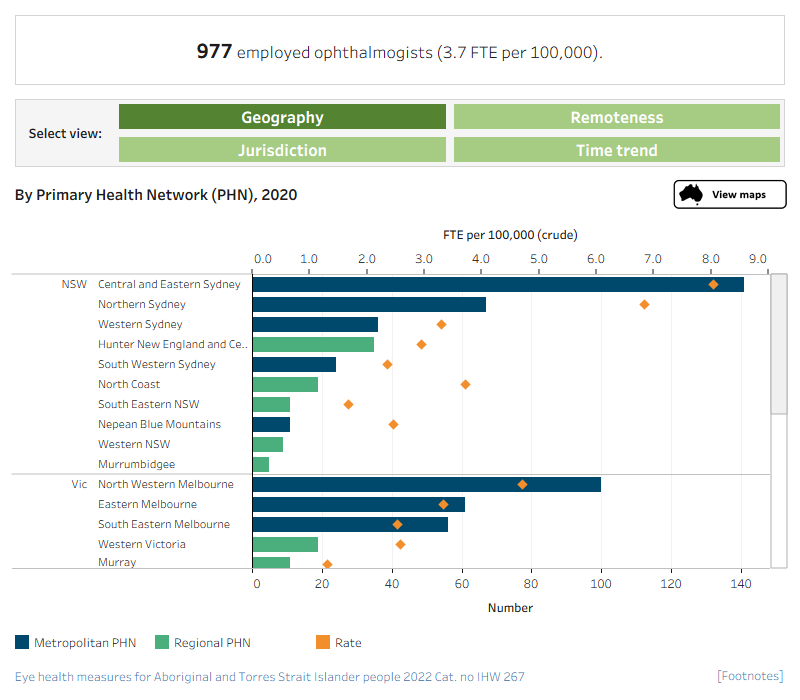
Task: Click Central and Eastern Sydney bar
Action: pyautogui.click(x=498, y=285)
